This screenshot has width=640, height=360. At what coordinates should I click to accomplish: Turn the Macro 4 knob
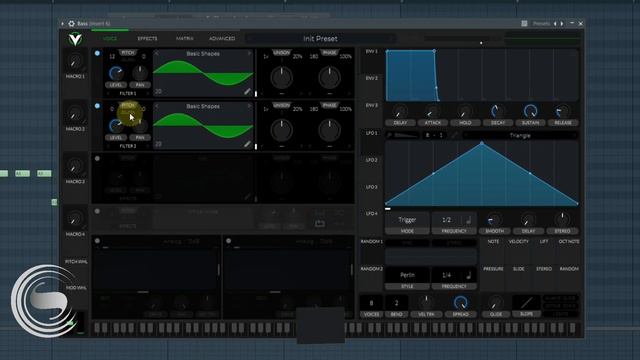coord(75,220)
